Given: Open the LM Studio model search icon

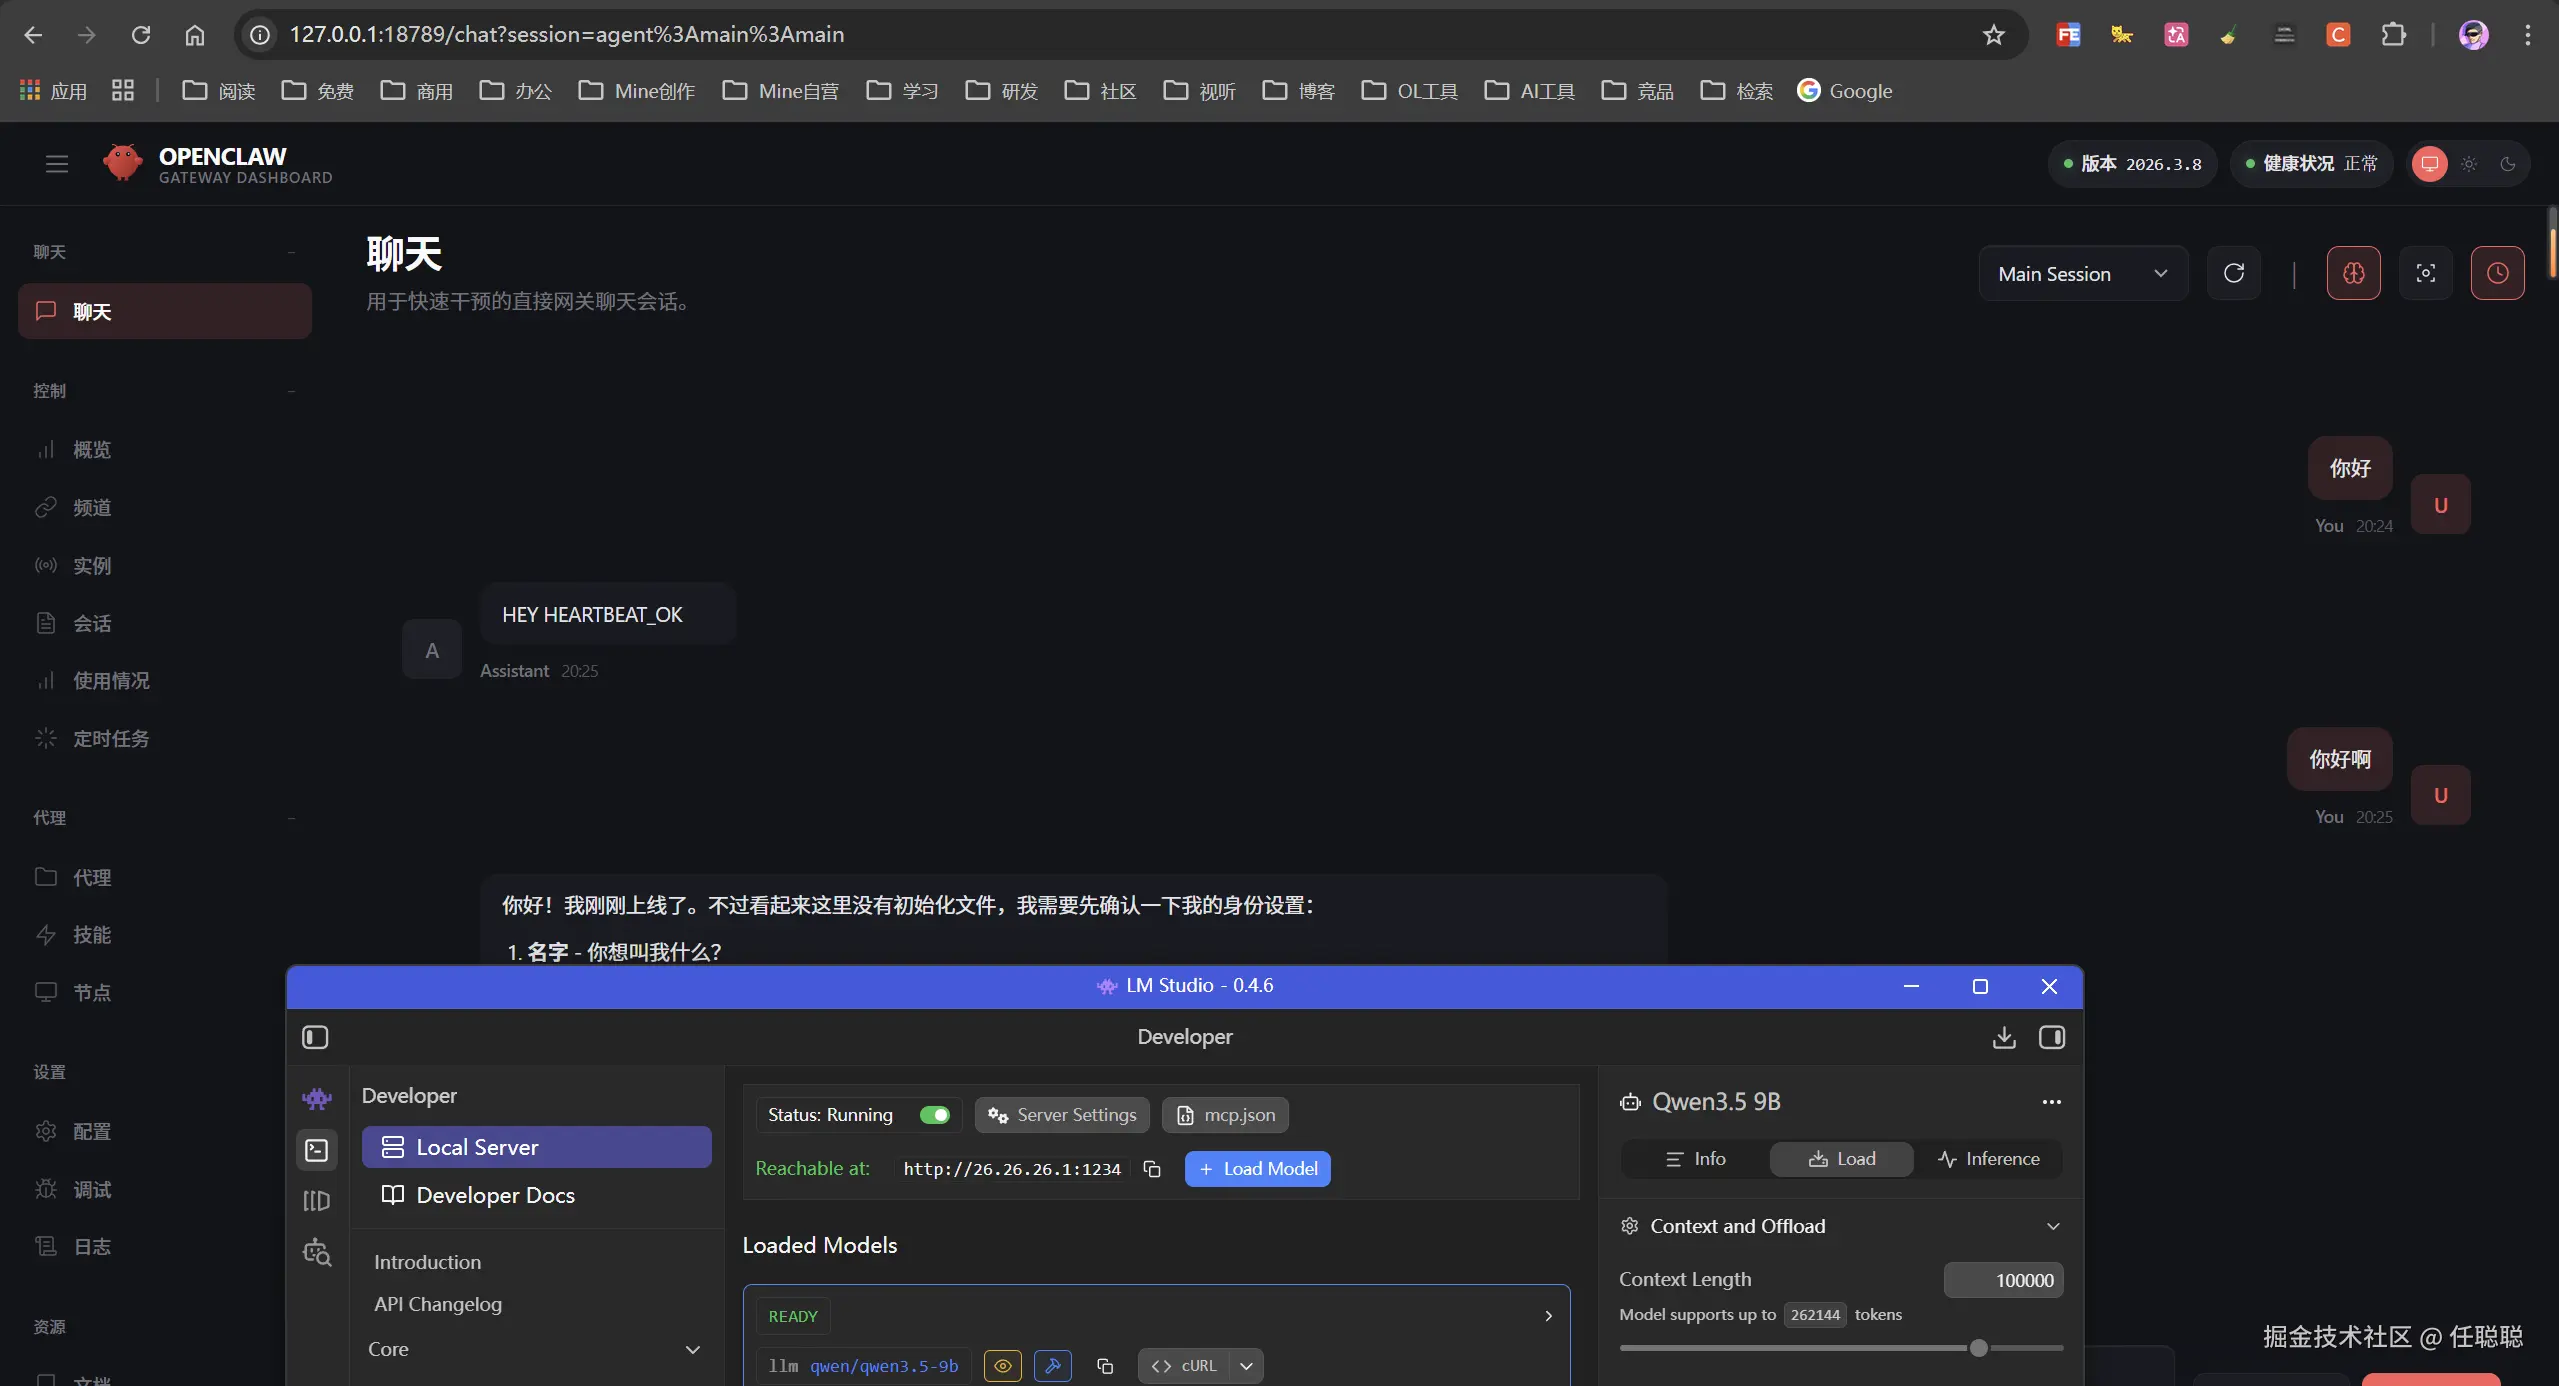Looking at the screenshot, I should 317,1252.
